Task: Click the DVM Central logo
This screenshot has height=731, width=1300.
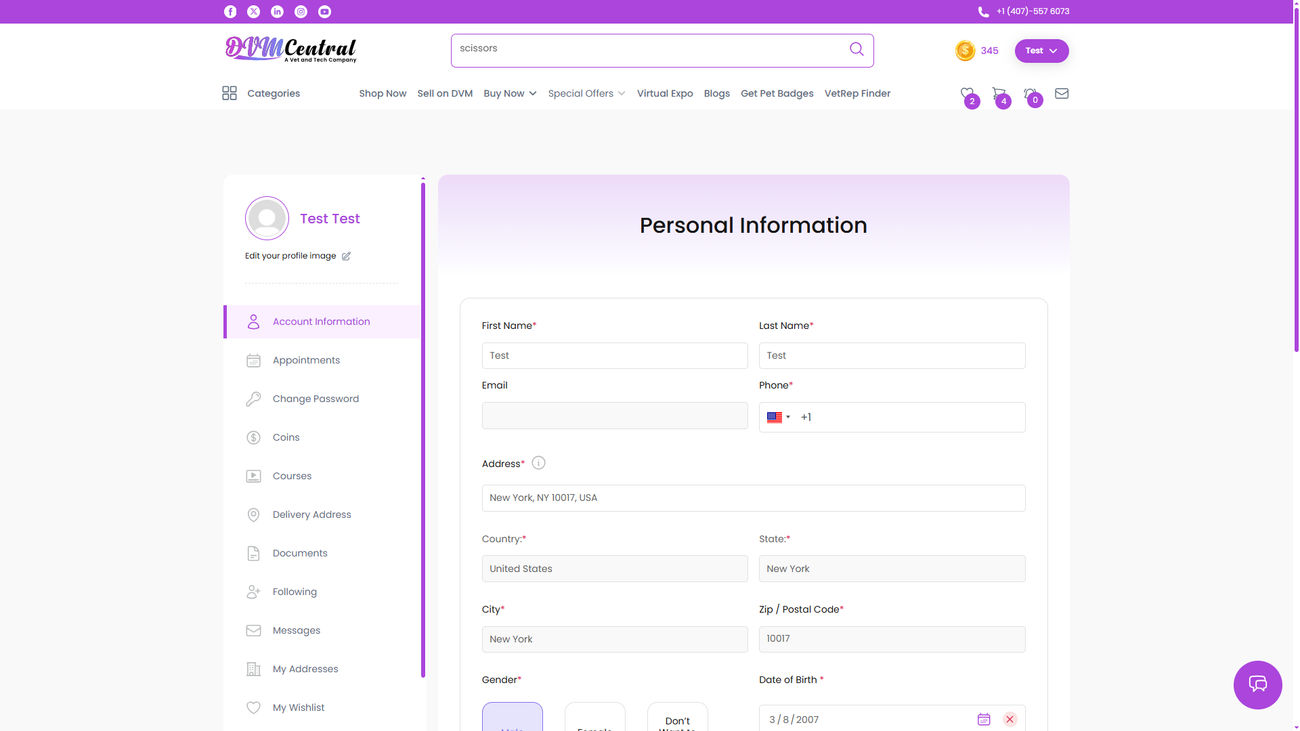Action: click(291, 49)
